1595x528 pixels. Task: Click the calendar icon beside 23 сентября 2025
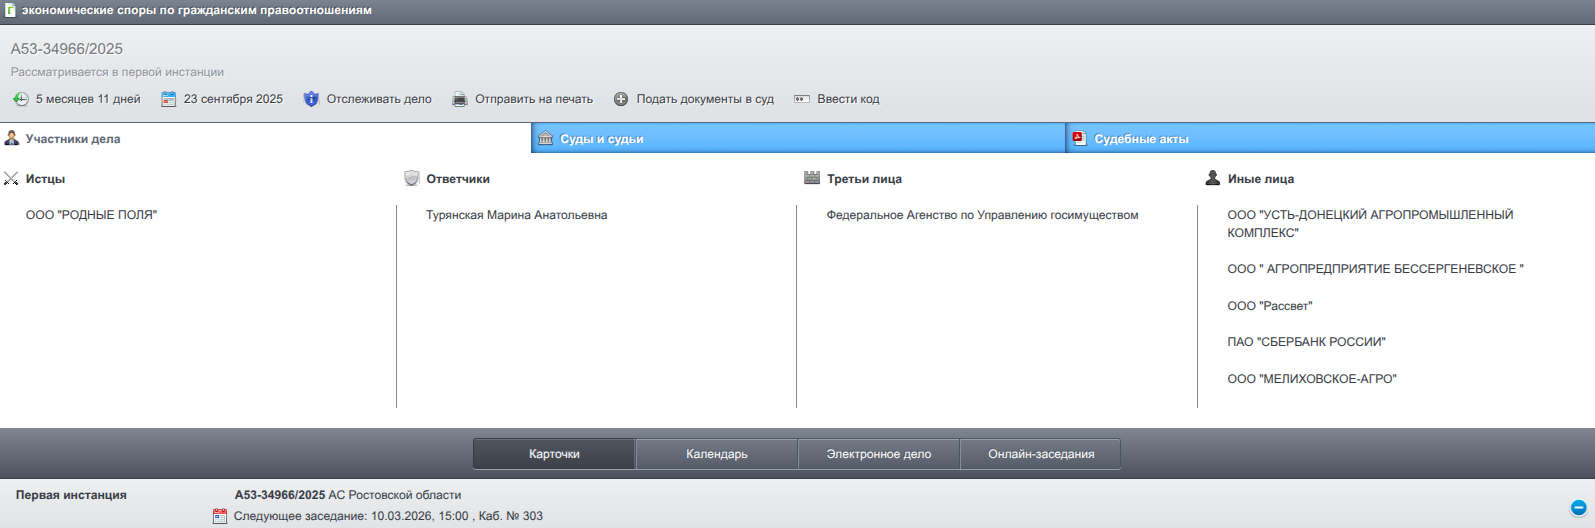click(169, 99)
